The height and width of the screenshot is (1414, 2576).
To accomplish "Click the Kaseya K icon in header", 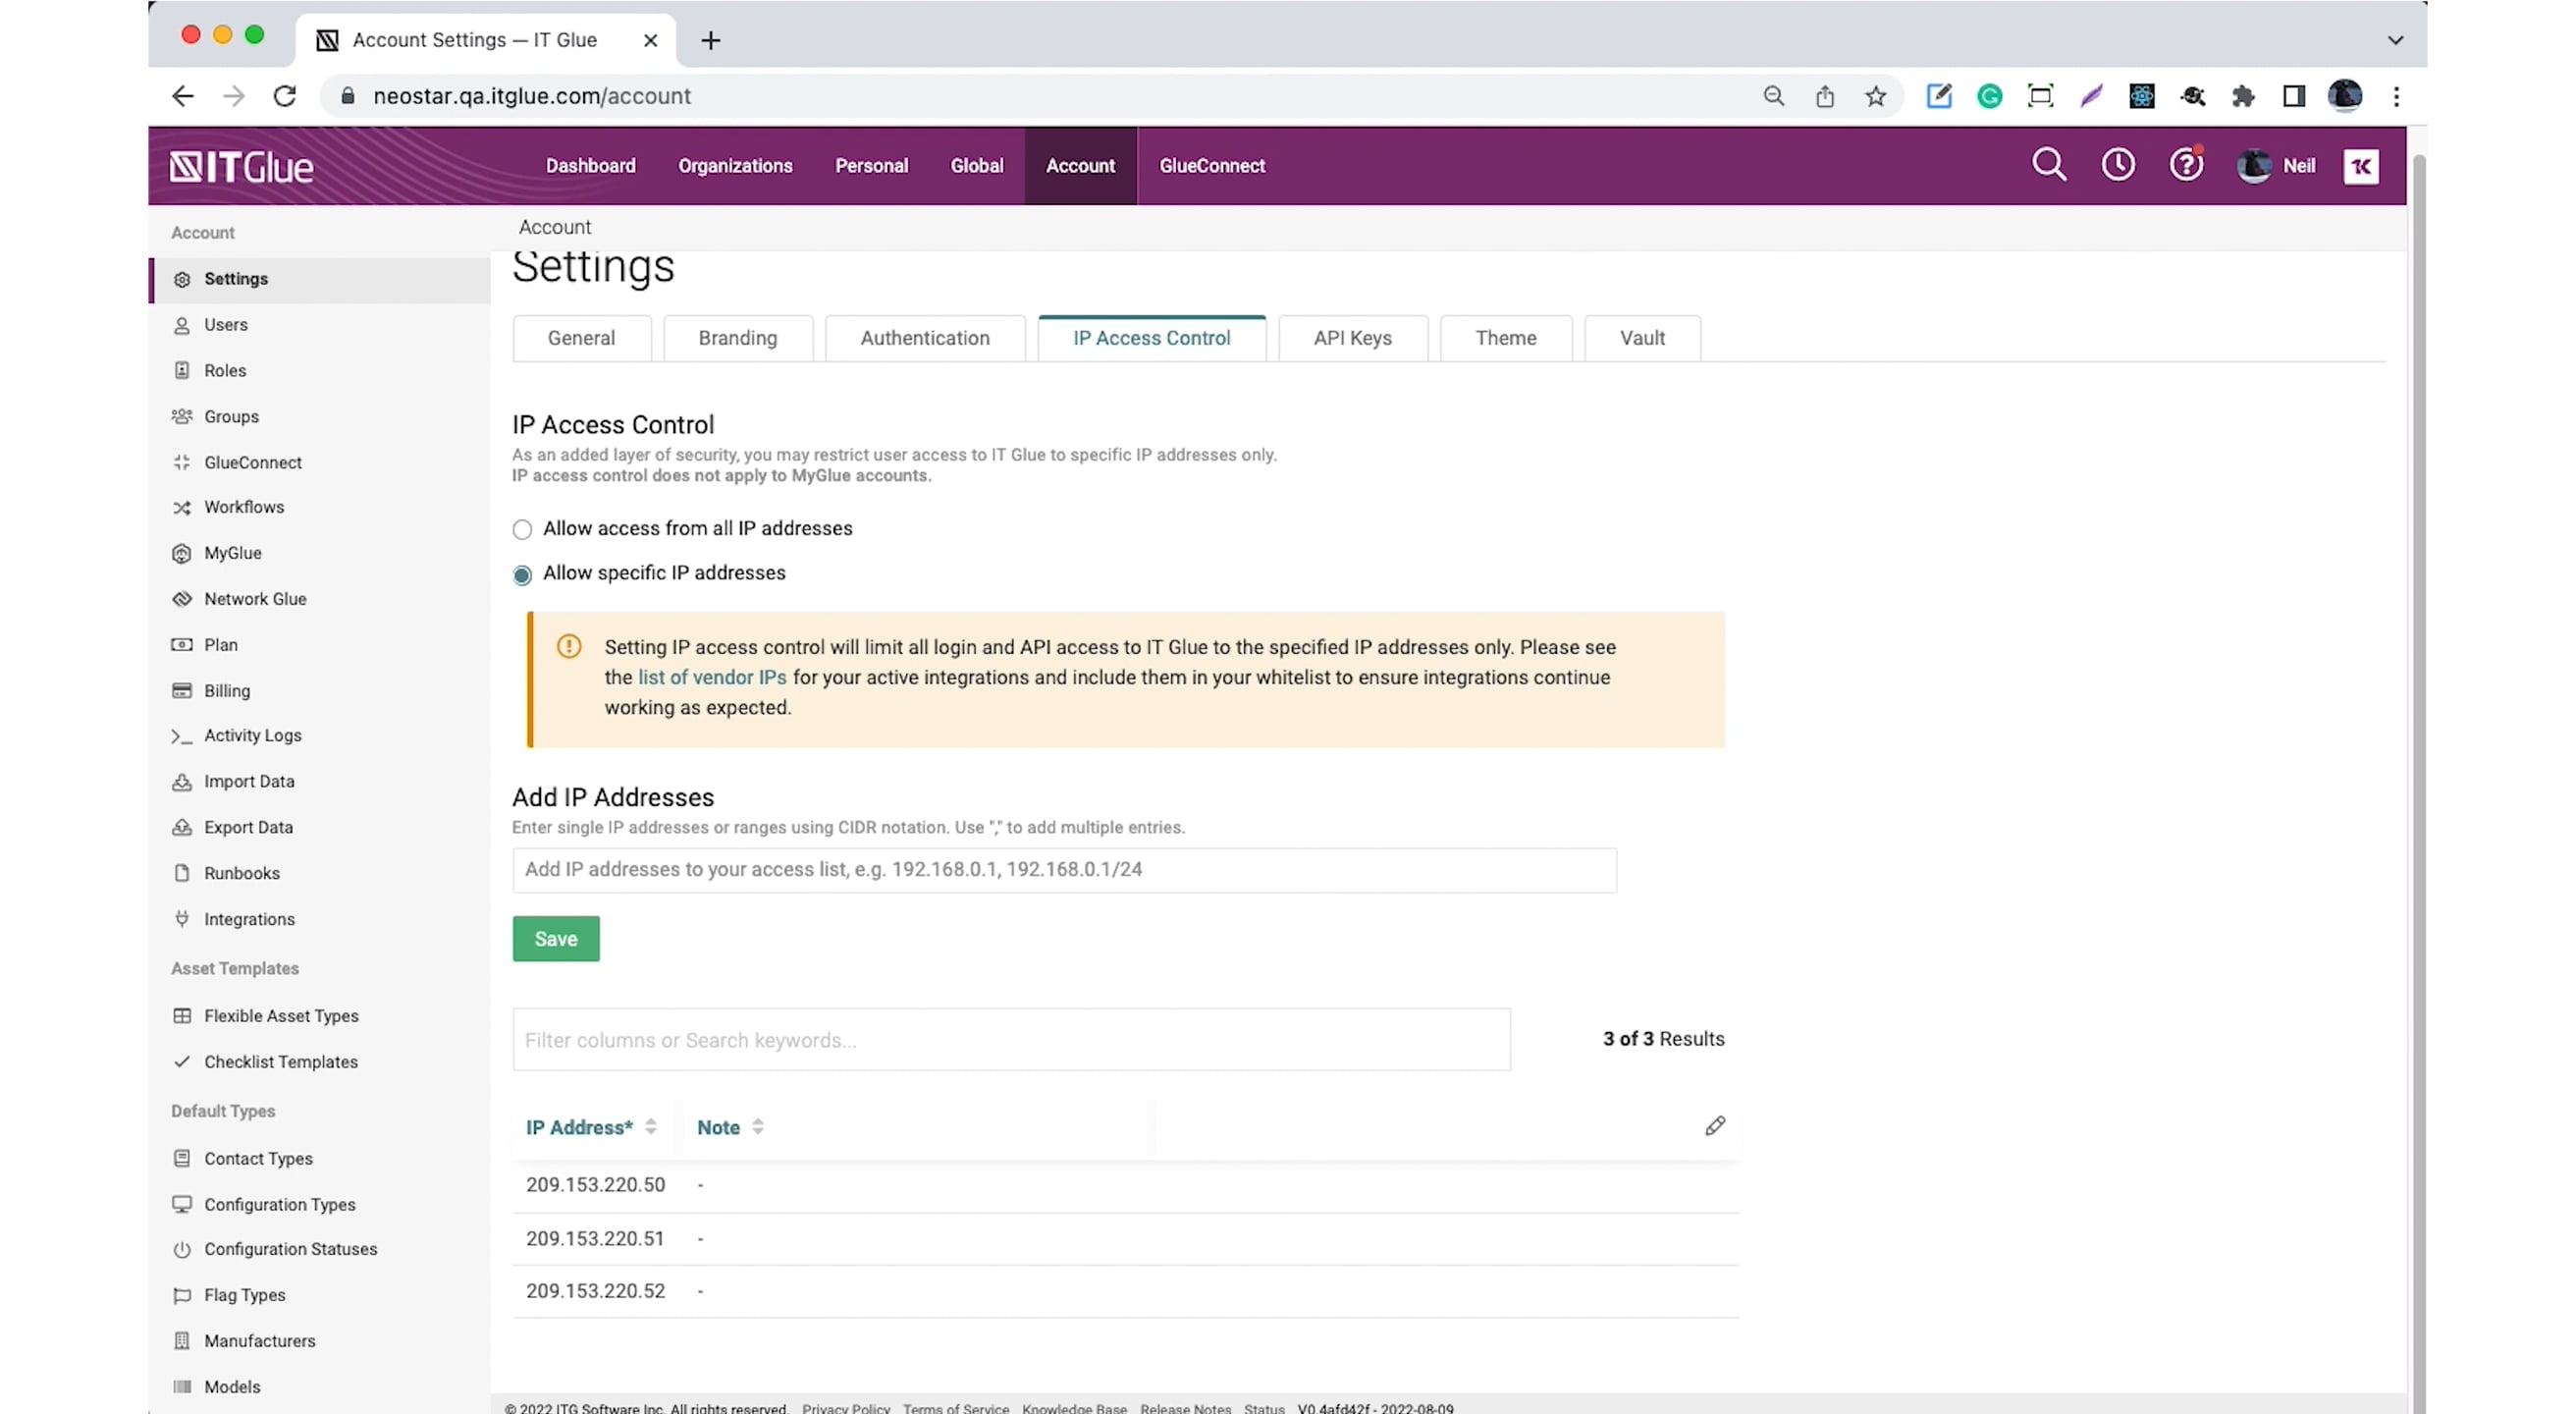I will [x=2361, y=166].
